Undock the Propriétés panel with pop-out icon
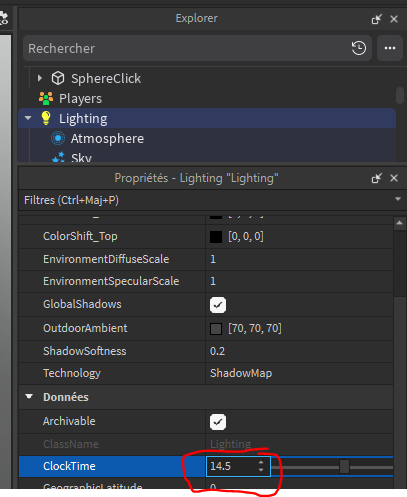 (x=376, y=178)
